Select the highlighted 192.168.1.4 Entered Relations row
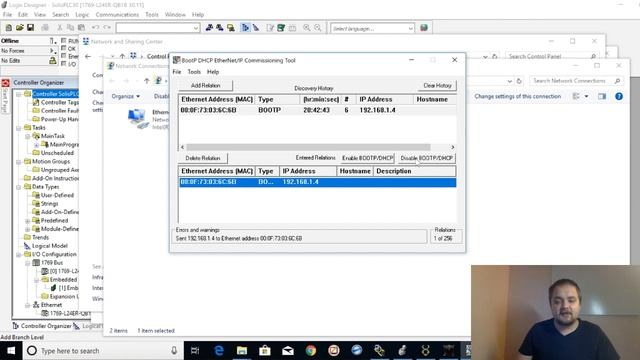Screen dimensions: 640x360 point(318,182)
